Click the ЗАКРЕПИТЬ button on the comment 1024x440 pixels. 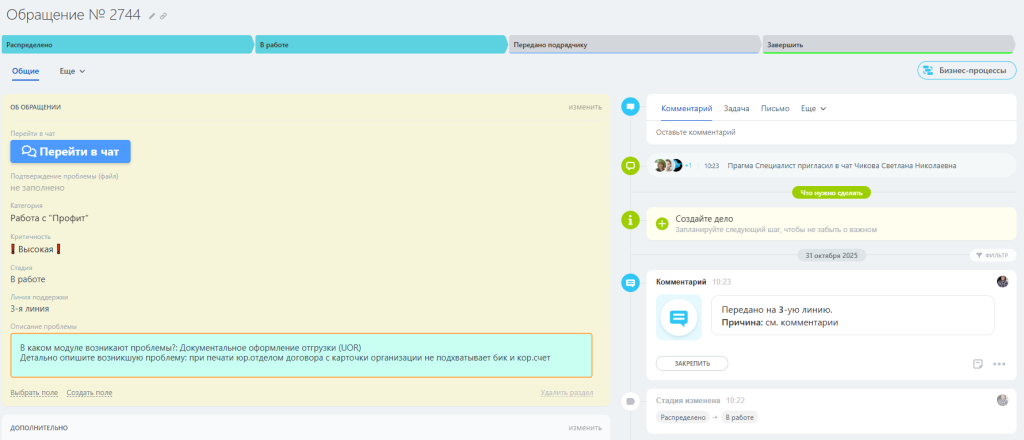tap(692, 364)
